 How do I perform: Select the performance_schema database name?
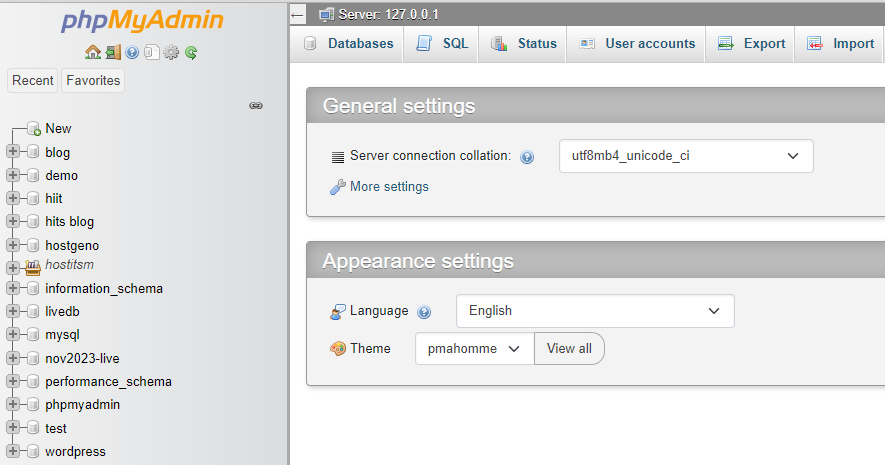(x=108, y=381)
